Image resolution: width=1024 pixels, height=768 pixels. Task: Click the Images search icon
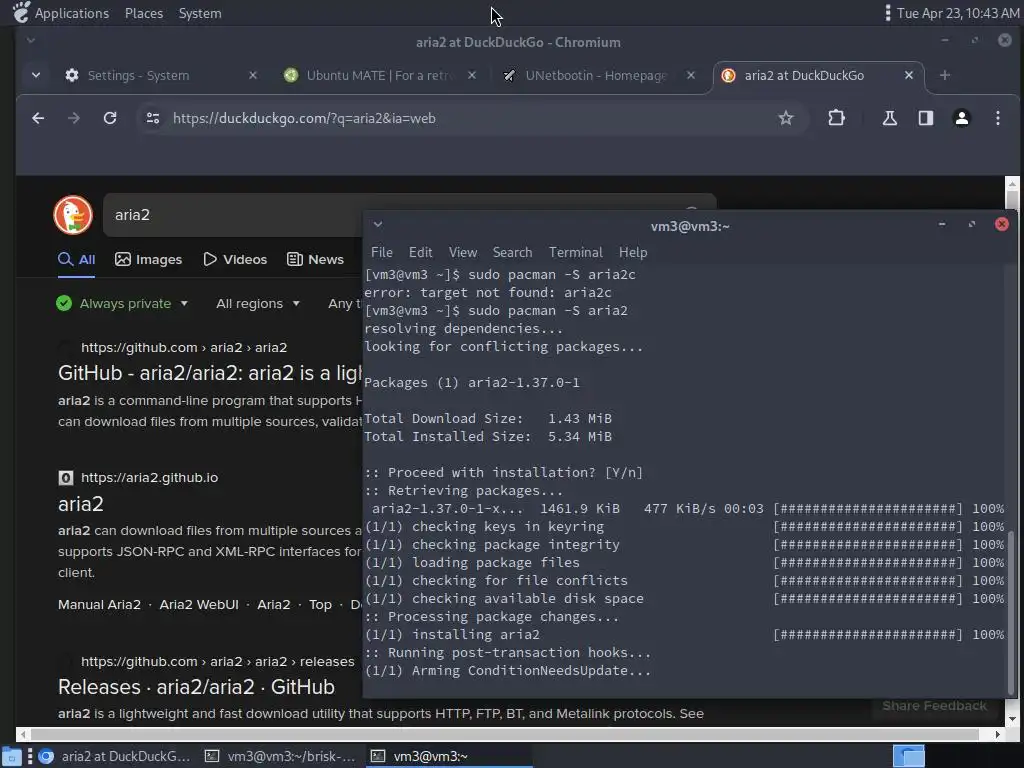point(123,259)
